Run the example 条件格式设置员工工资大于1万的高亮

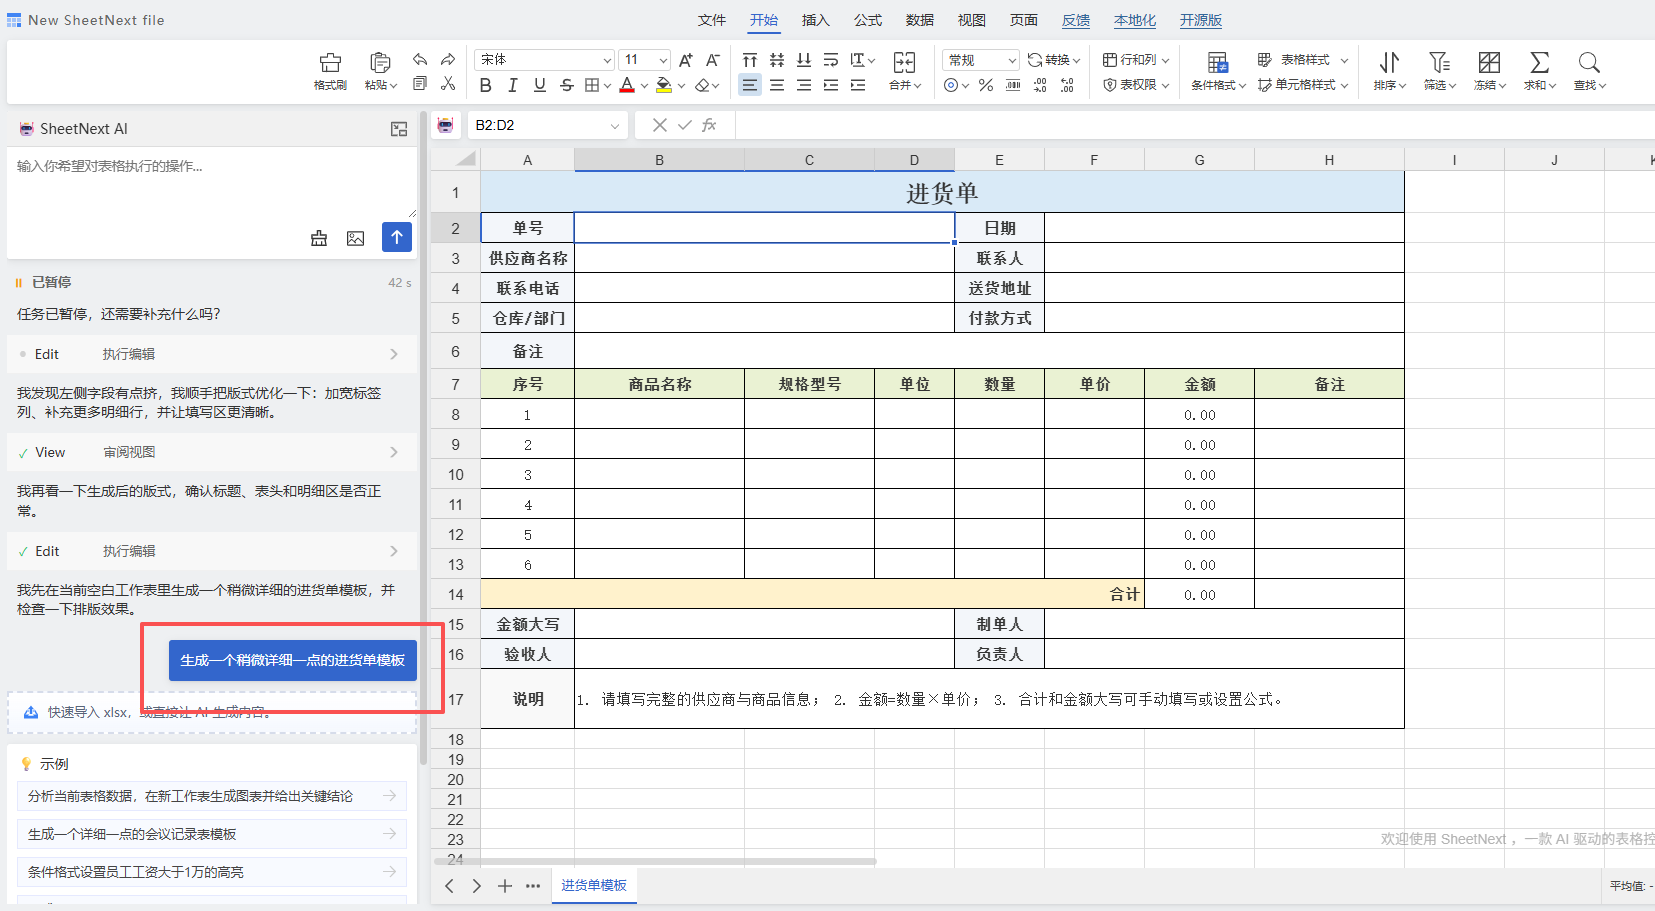point(212,872)
